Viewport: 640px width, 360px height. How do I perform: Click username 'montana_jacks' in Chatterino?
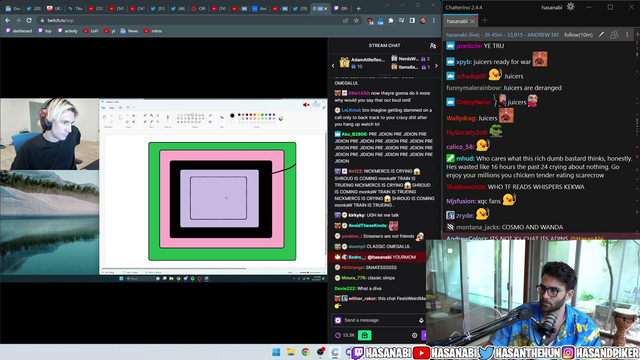click(x=478, y=227)
